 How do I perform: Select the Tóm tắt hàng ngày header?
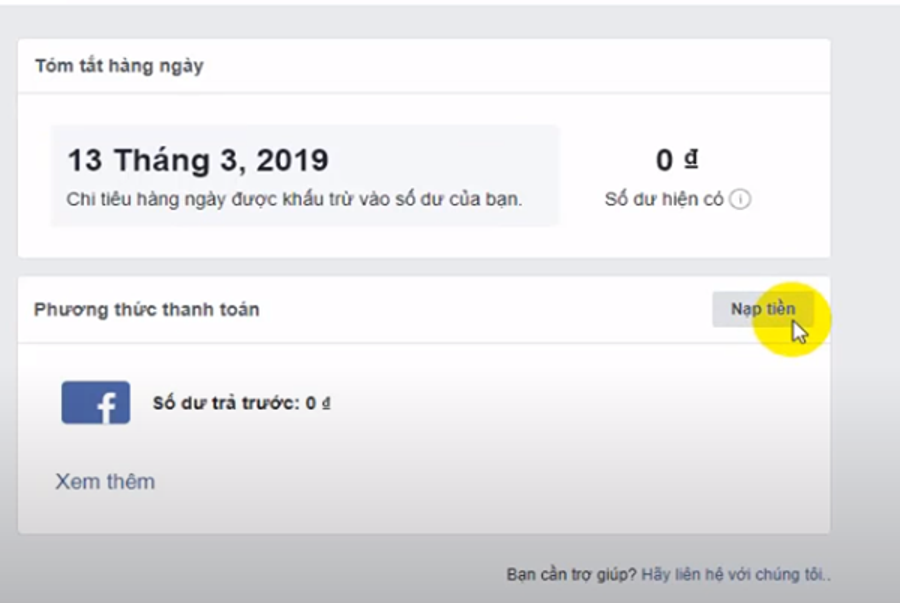click(x=119, y=66)
